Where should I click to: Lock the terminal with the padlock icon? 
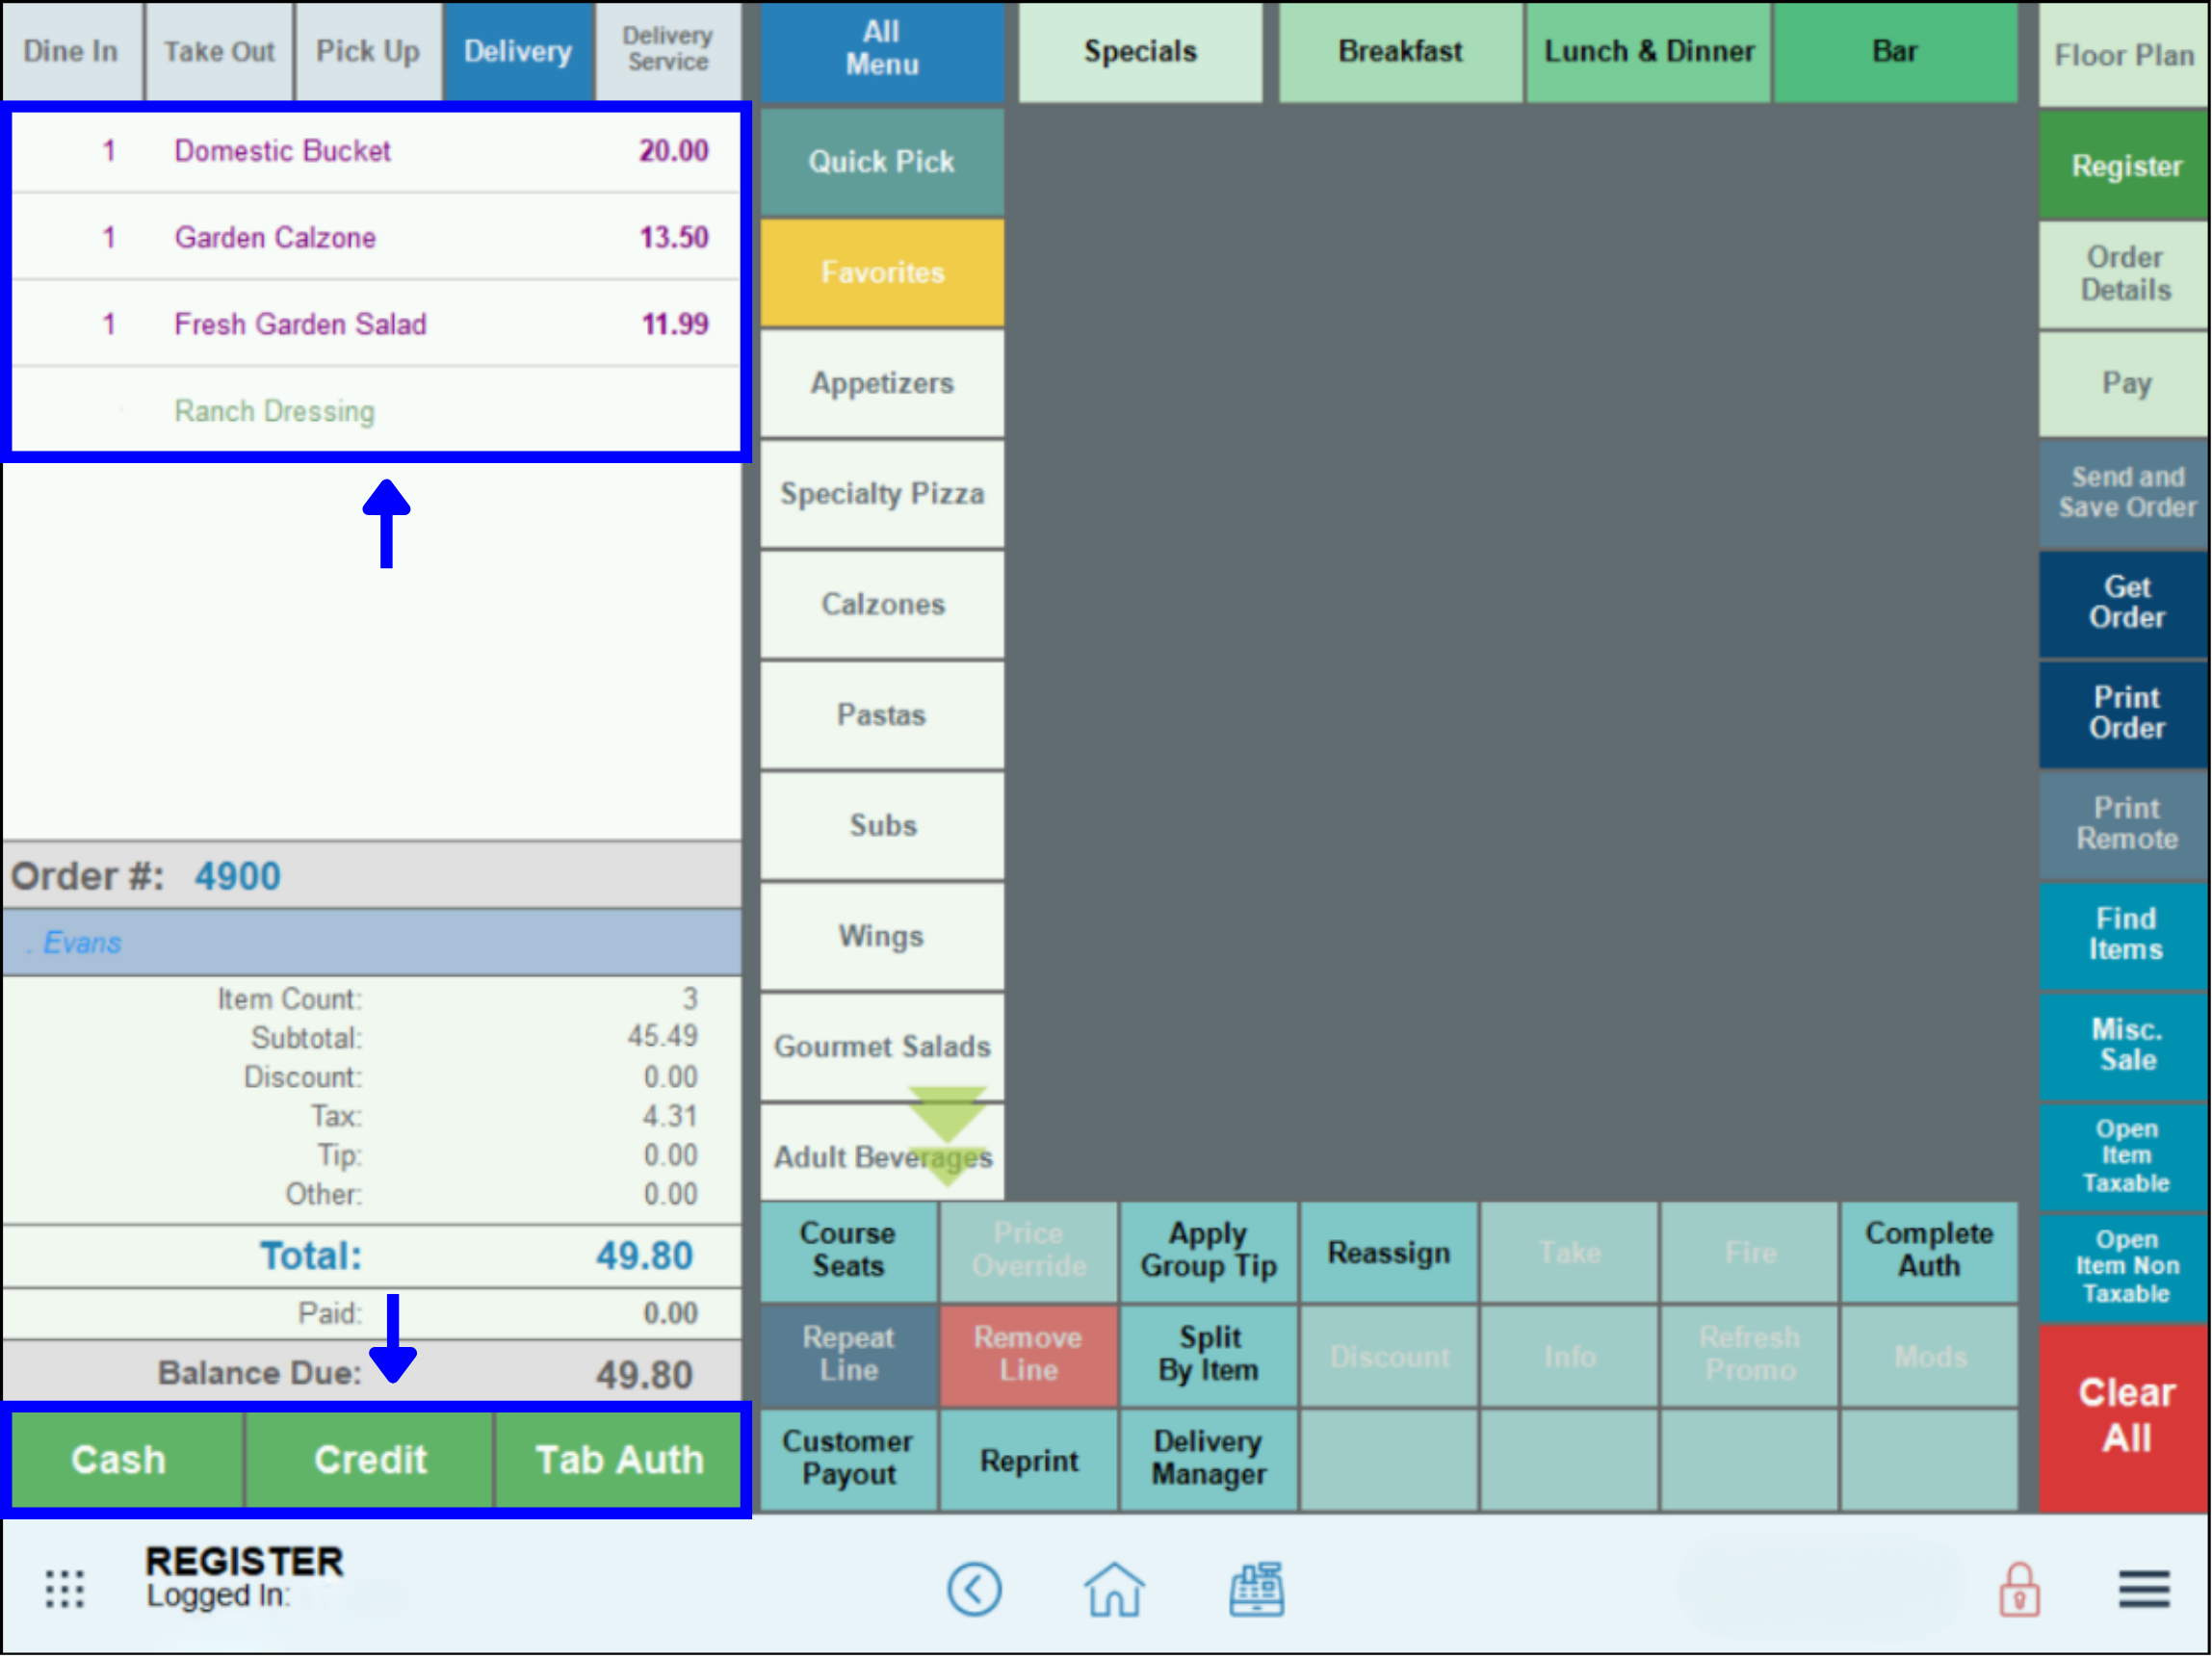tap(2019, 1589)
